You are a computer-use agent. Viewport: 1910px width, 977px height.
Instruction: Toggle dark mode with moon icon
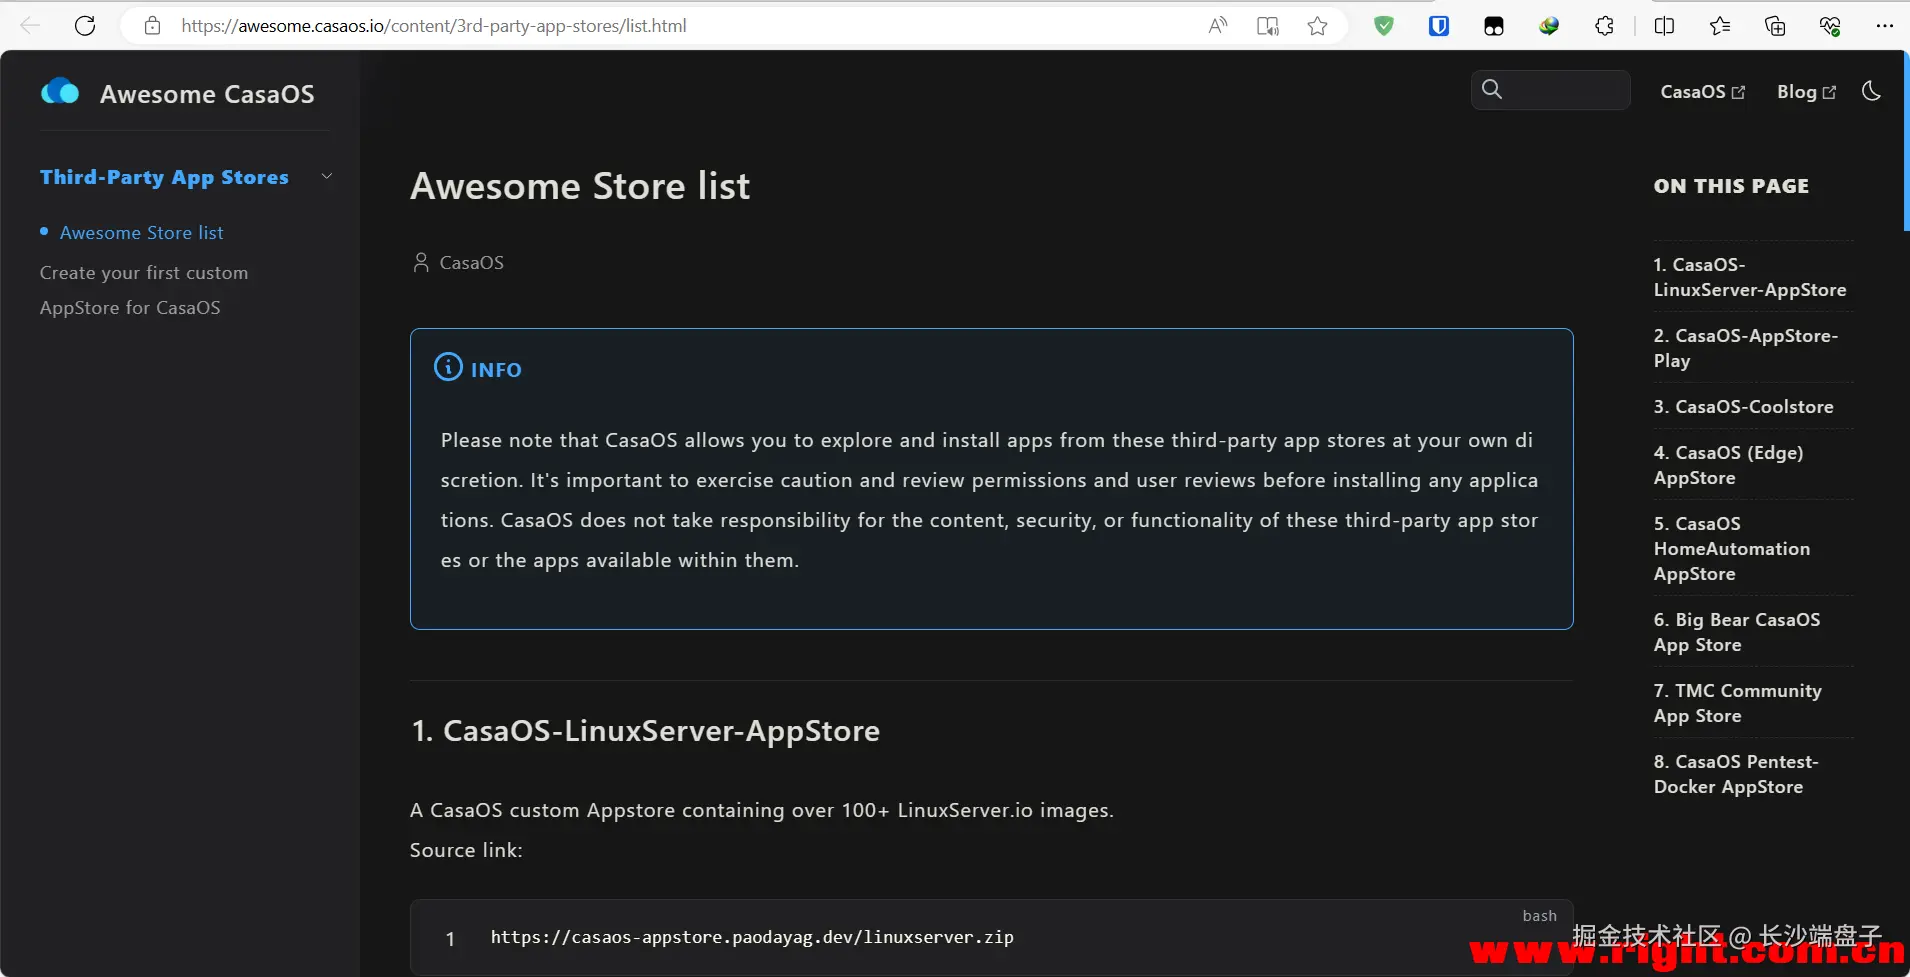tap(1871, 91)
